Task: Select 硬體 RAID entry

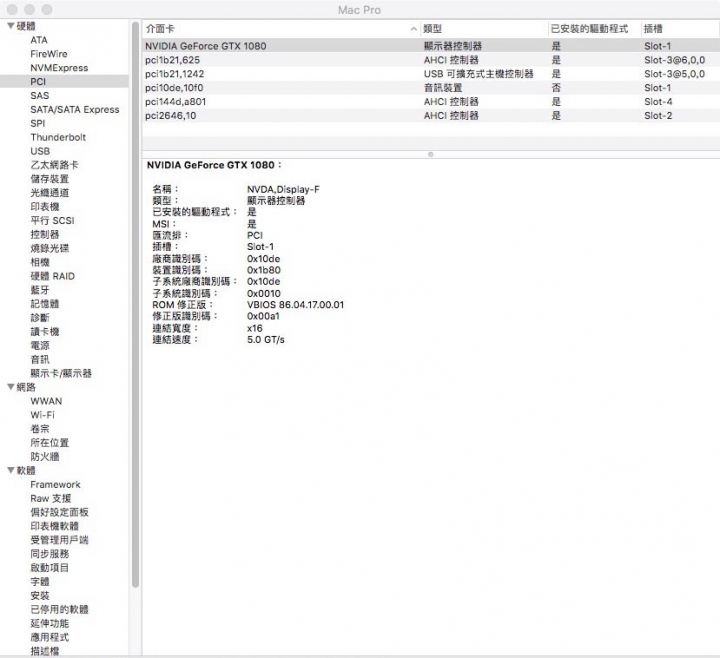Action: point(52,276)
